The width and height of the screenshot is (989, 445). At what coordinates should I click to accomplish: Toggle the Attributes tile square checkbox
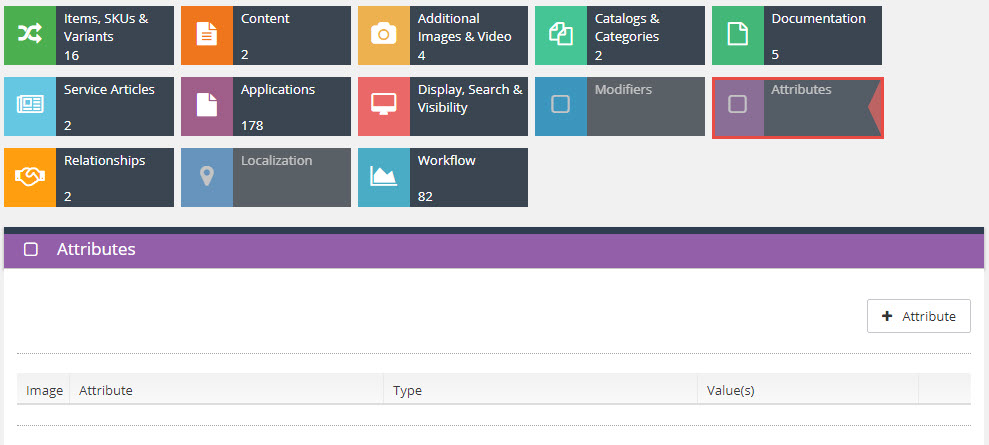pyautogui.click(x=737, y=104)
